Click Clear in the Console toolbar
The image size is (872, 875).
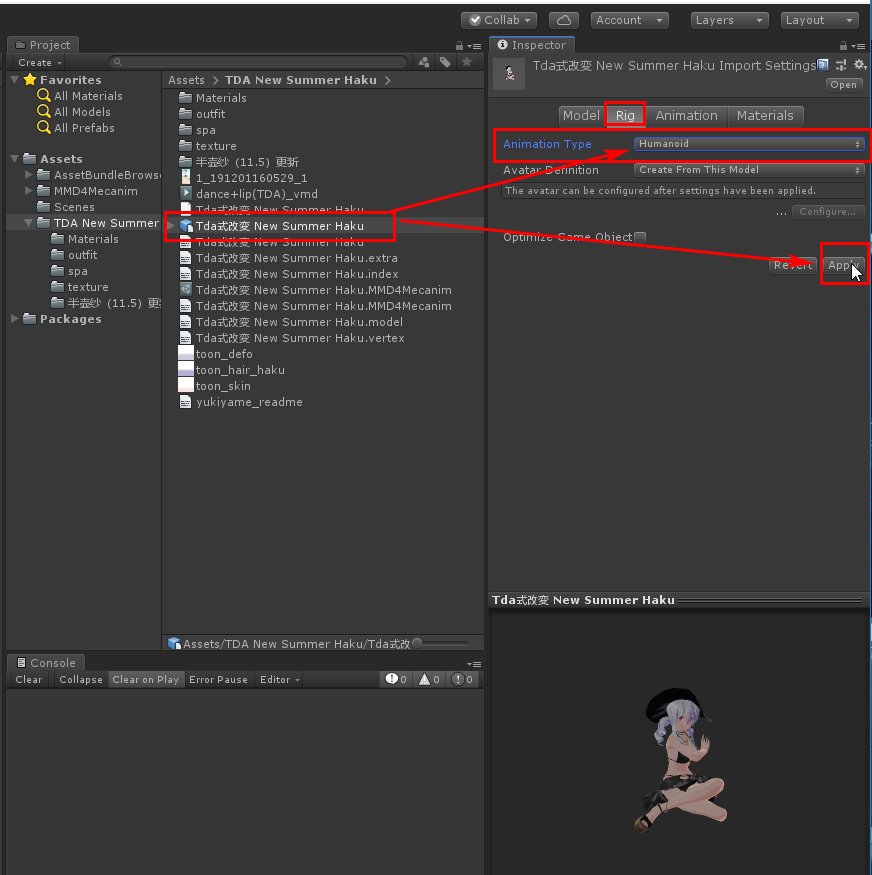29,680
